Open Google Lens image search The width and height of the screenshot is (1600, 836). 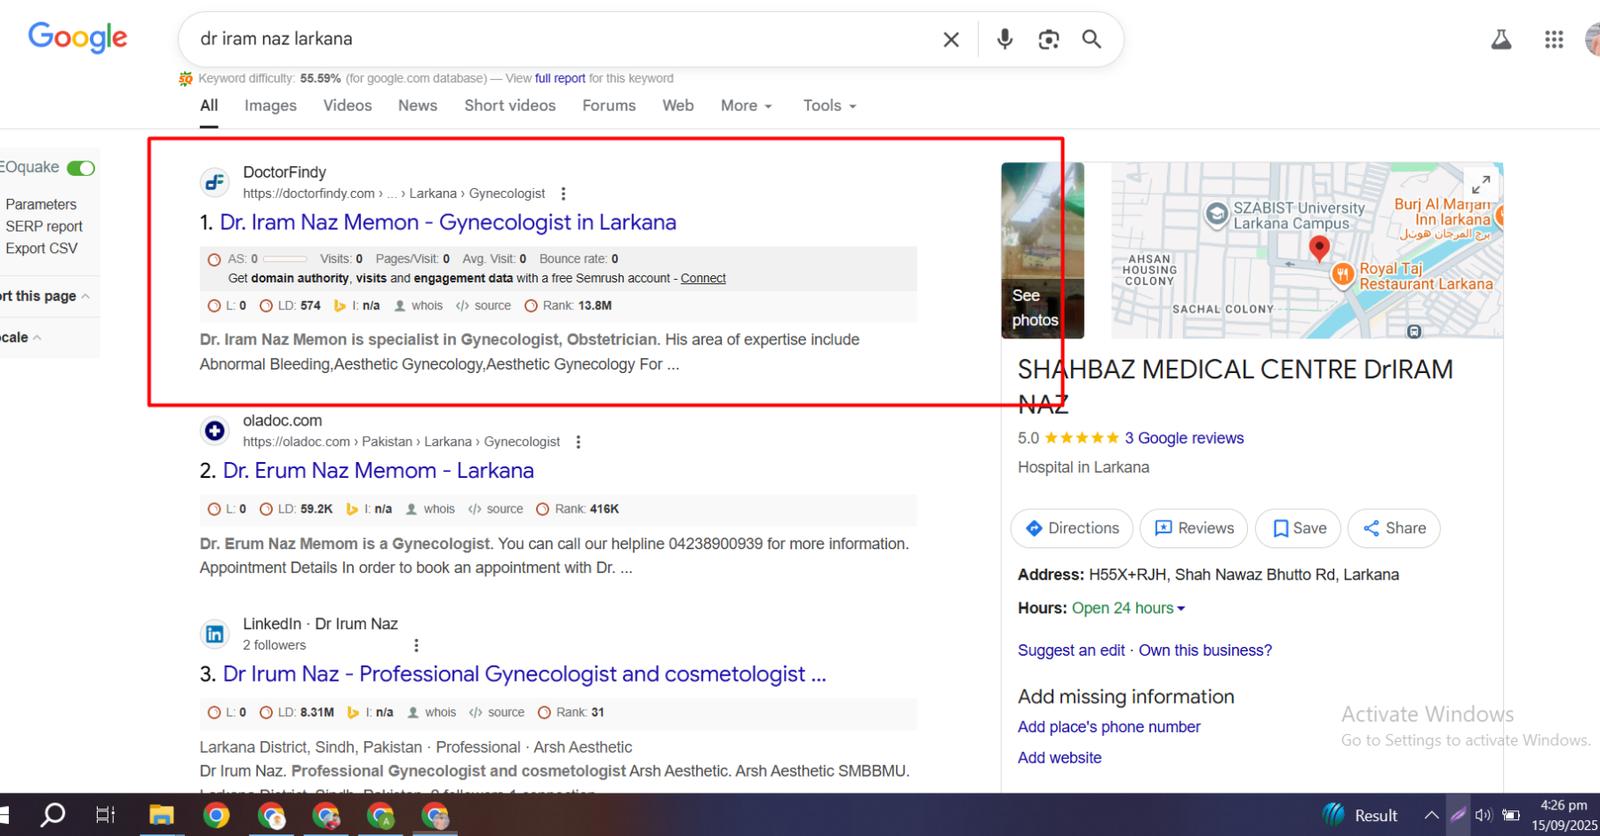[1048, 39]
